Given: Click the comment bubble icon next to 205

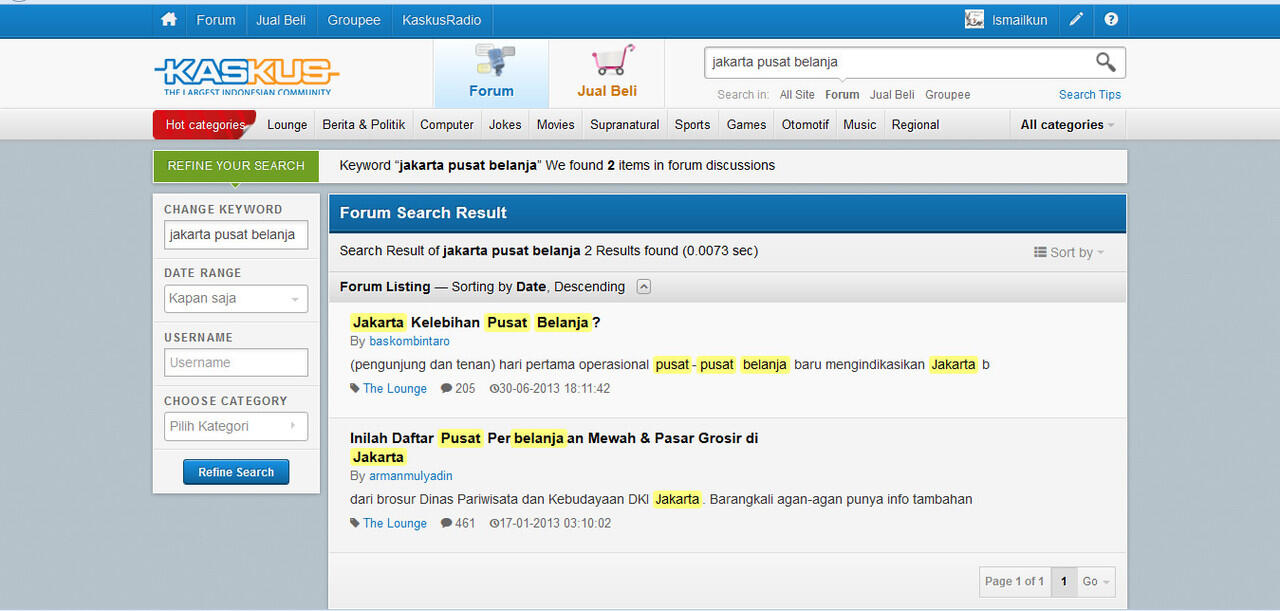Looking at the screenshot, I should tap(447, 389).
